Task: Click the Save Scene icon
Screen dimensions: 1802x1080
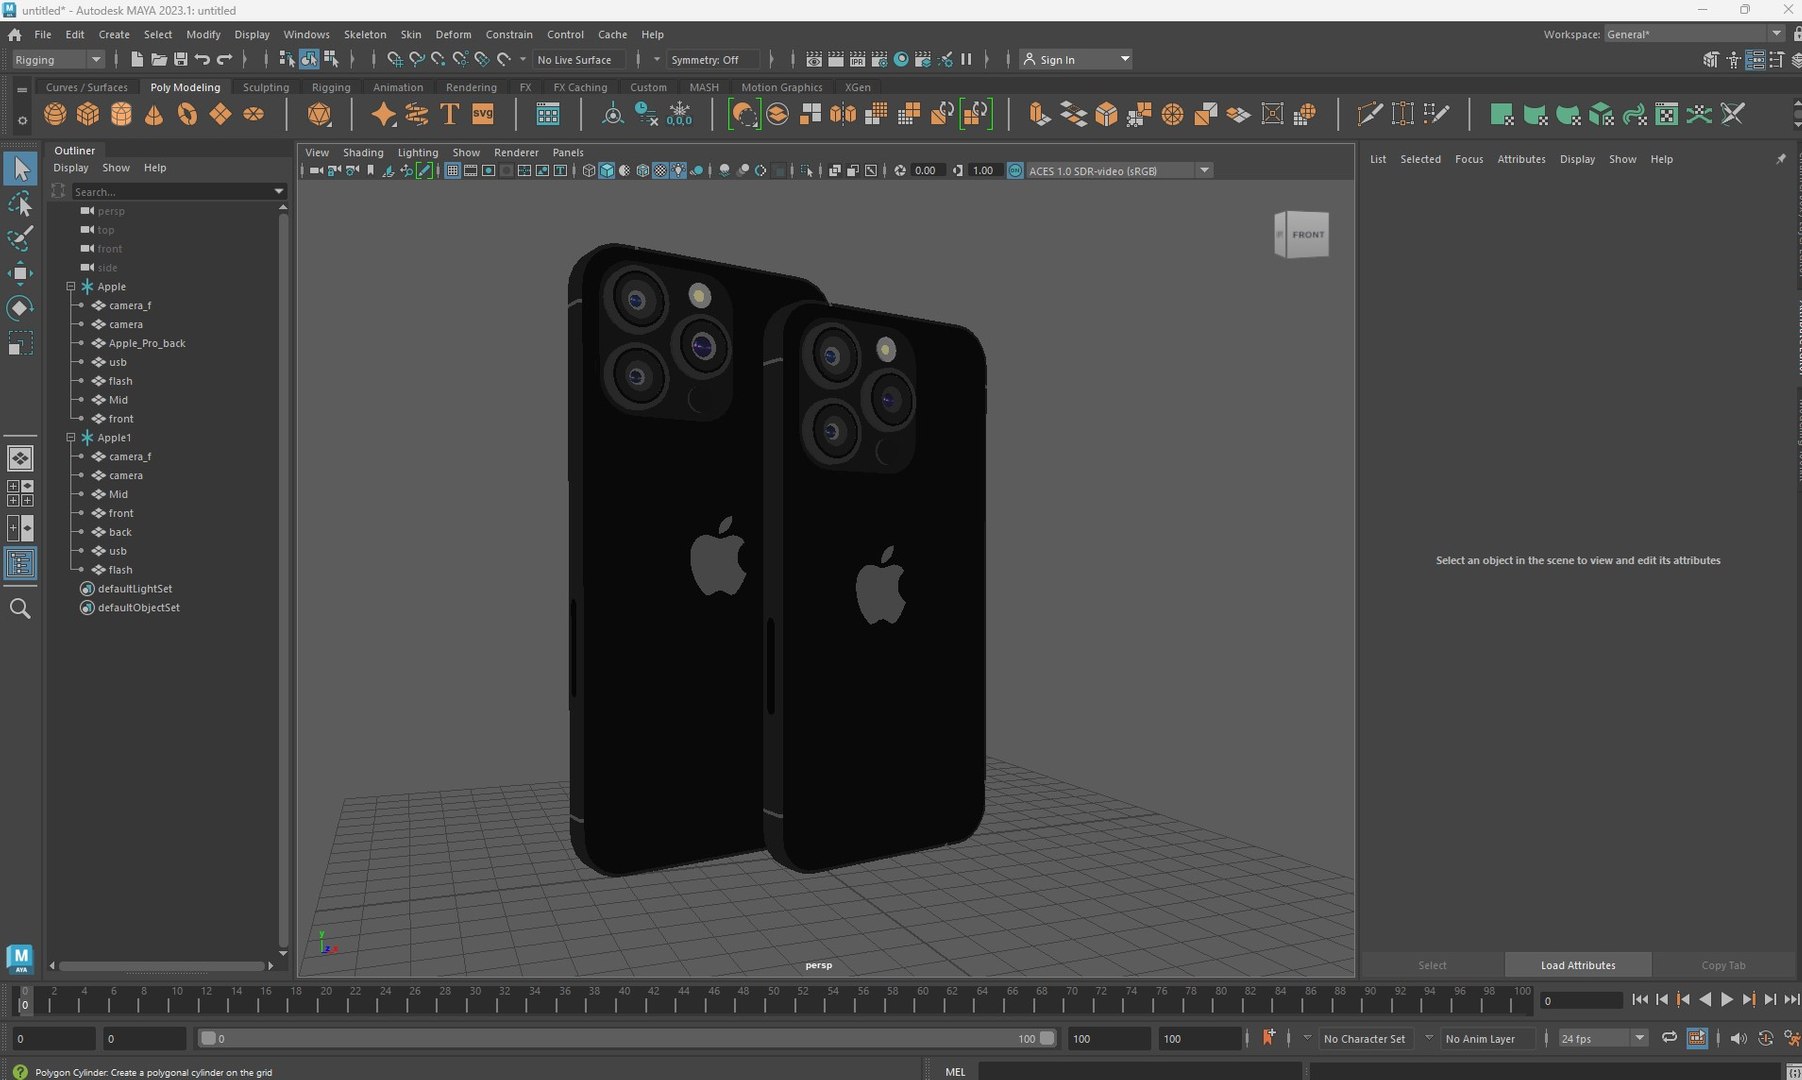Action: 180,60
